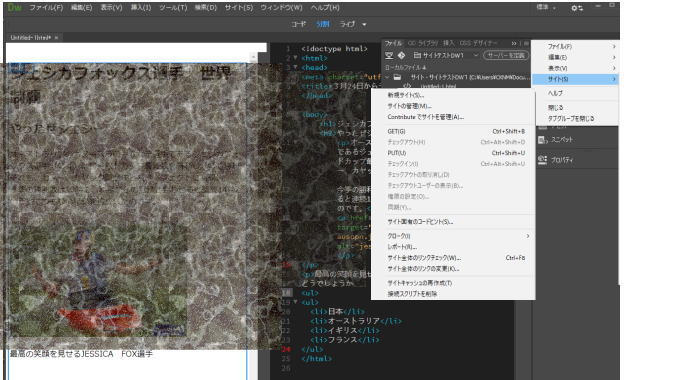Choose 表示(V) in panel options menu
Screen dimensions: 700x380
[575, 68]
